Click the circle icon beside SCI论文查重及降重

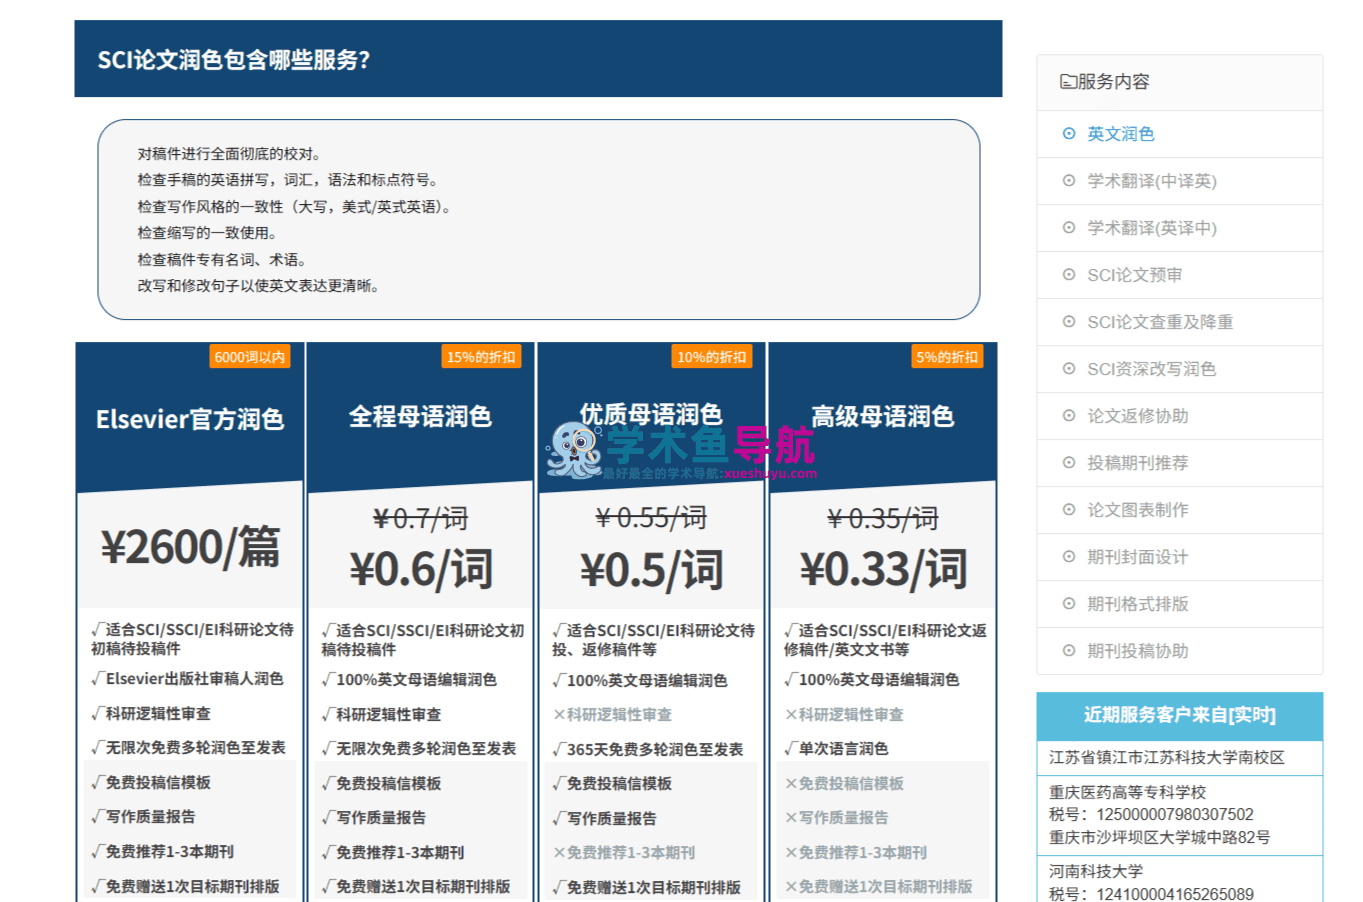[1069, 322]
